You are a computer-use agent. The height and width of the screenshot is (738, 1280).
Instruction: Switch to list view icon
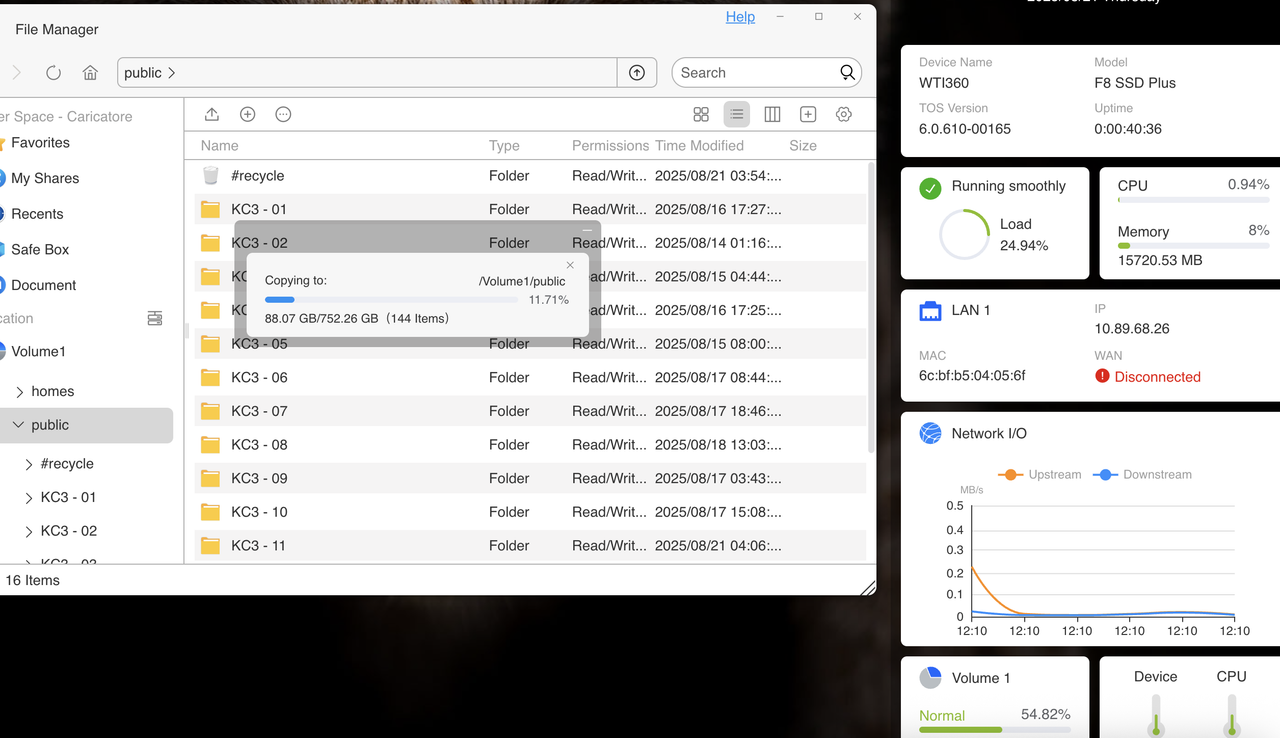pos(737,114)
